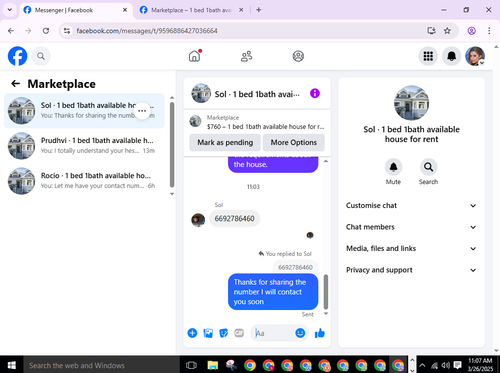
Task: Open the tab search dropdown arrow
Action: 10,10
